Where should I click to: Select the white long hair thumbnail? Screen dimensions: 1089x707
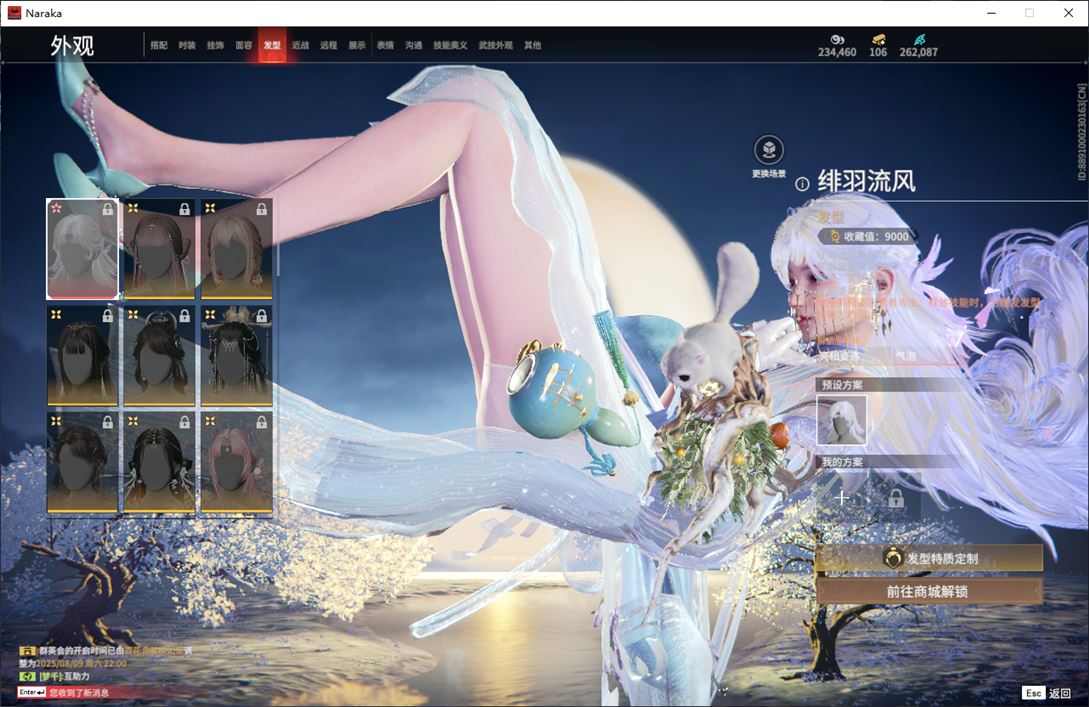pyautogui.click(x=82, y=249)
